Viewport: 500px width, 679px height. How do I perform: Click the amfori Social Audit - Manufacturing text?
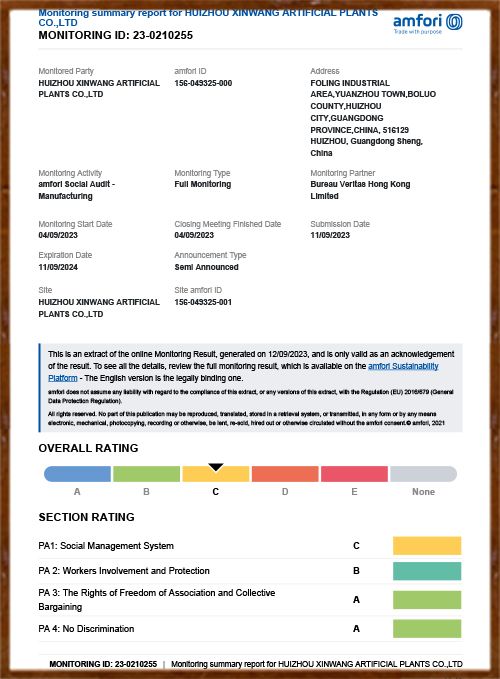tap(77, 190)
